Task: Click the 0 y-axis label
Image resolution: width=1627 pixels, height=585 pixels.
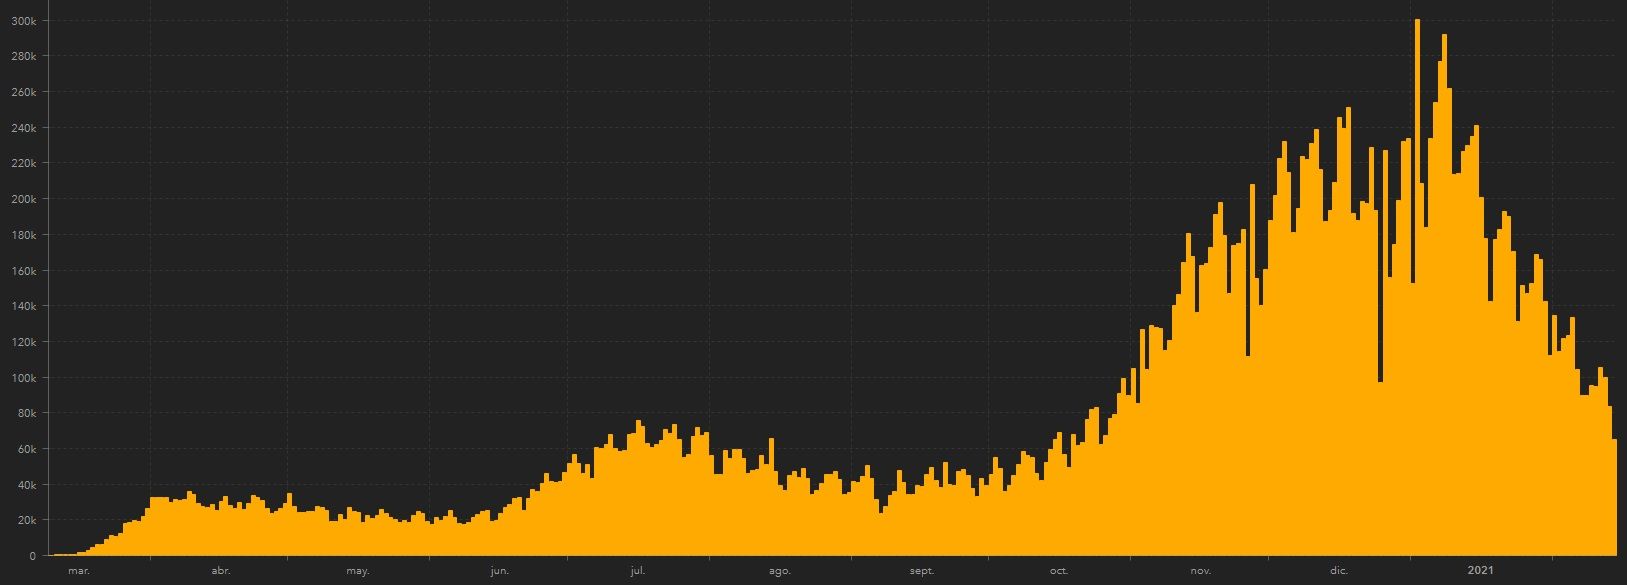Action: point(33,556)
